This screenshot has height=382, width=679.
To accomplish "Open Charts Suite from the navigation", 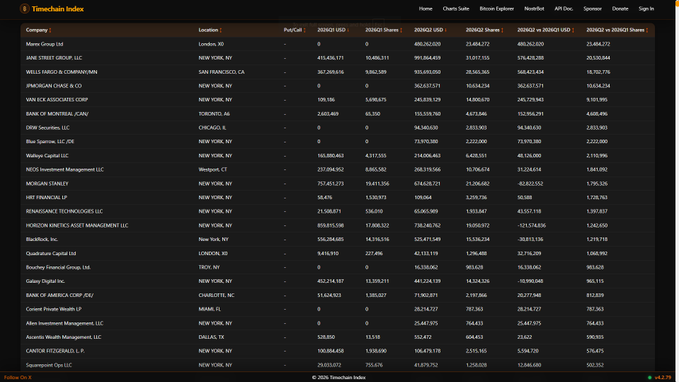I will coord(456,9).
